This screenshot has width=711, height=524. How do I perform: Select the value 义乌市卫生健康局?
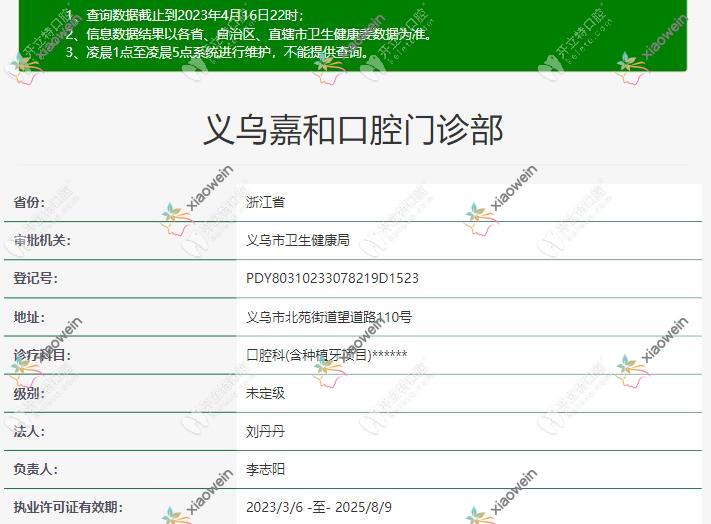pos(298,240)
